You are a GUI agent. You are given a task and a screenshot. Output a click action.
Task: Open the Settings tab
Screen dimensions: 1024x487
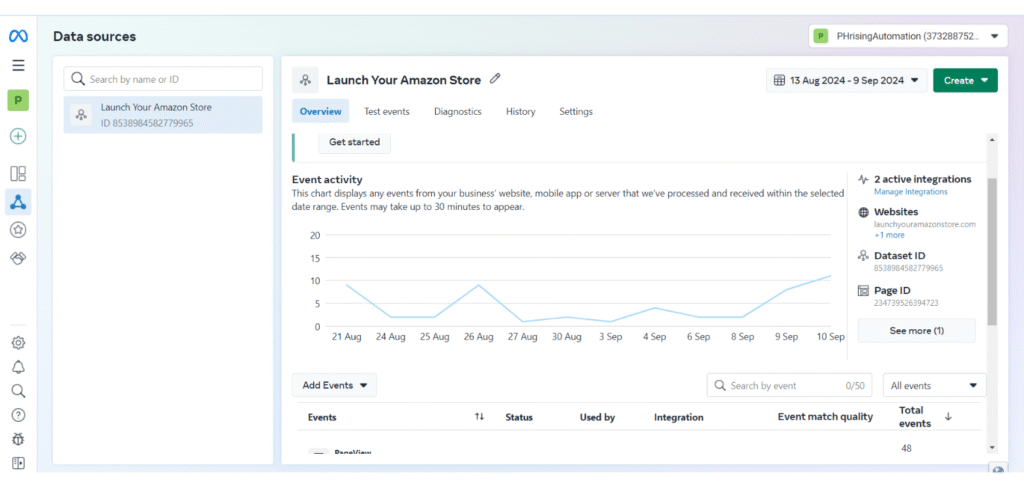[x=576, y=112]
